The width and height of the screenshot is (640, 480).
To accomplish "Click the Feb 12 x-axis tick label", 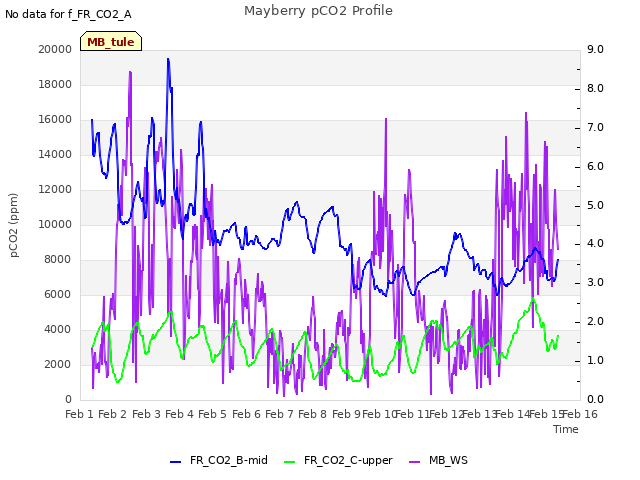I will pyautogui.click(x=446, y=414).
